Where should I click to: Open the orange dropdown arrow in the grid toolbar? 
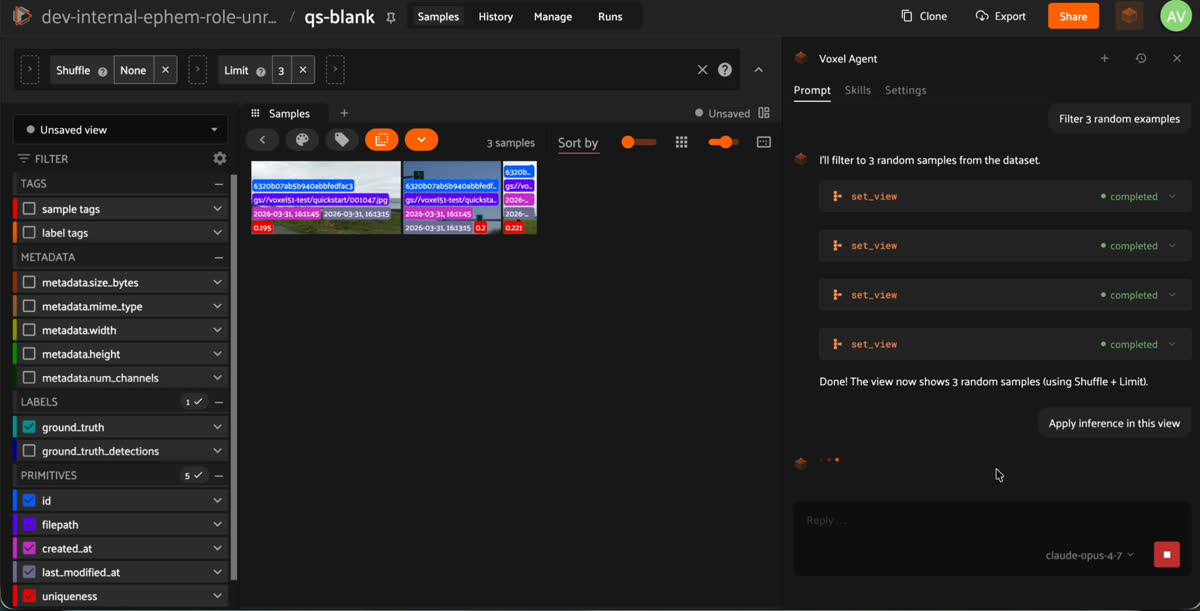pyautogui.click(x=421, y=141)
